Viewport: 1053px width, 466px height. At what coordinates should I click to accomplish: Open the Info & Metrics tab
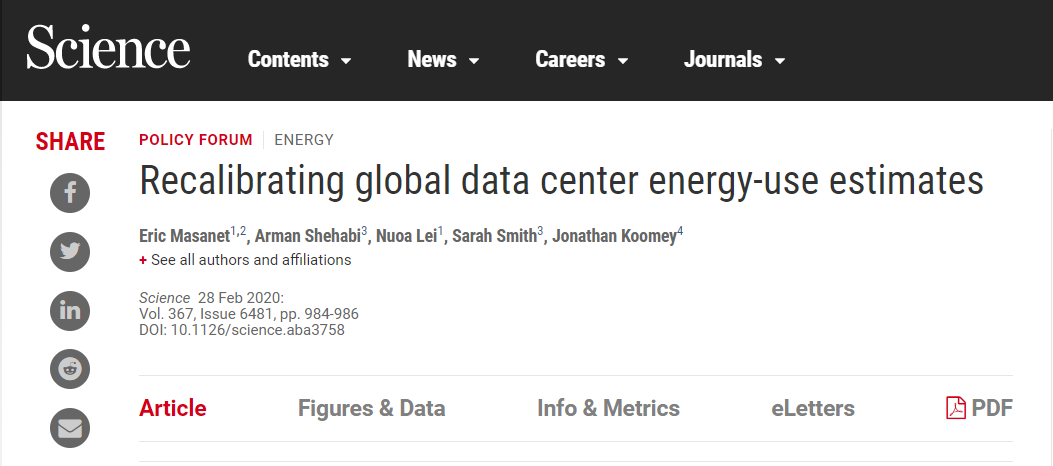pyautogui.click(x=608, y=408)
